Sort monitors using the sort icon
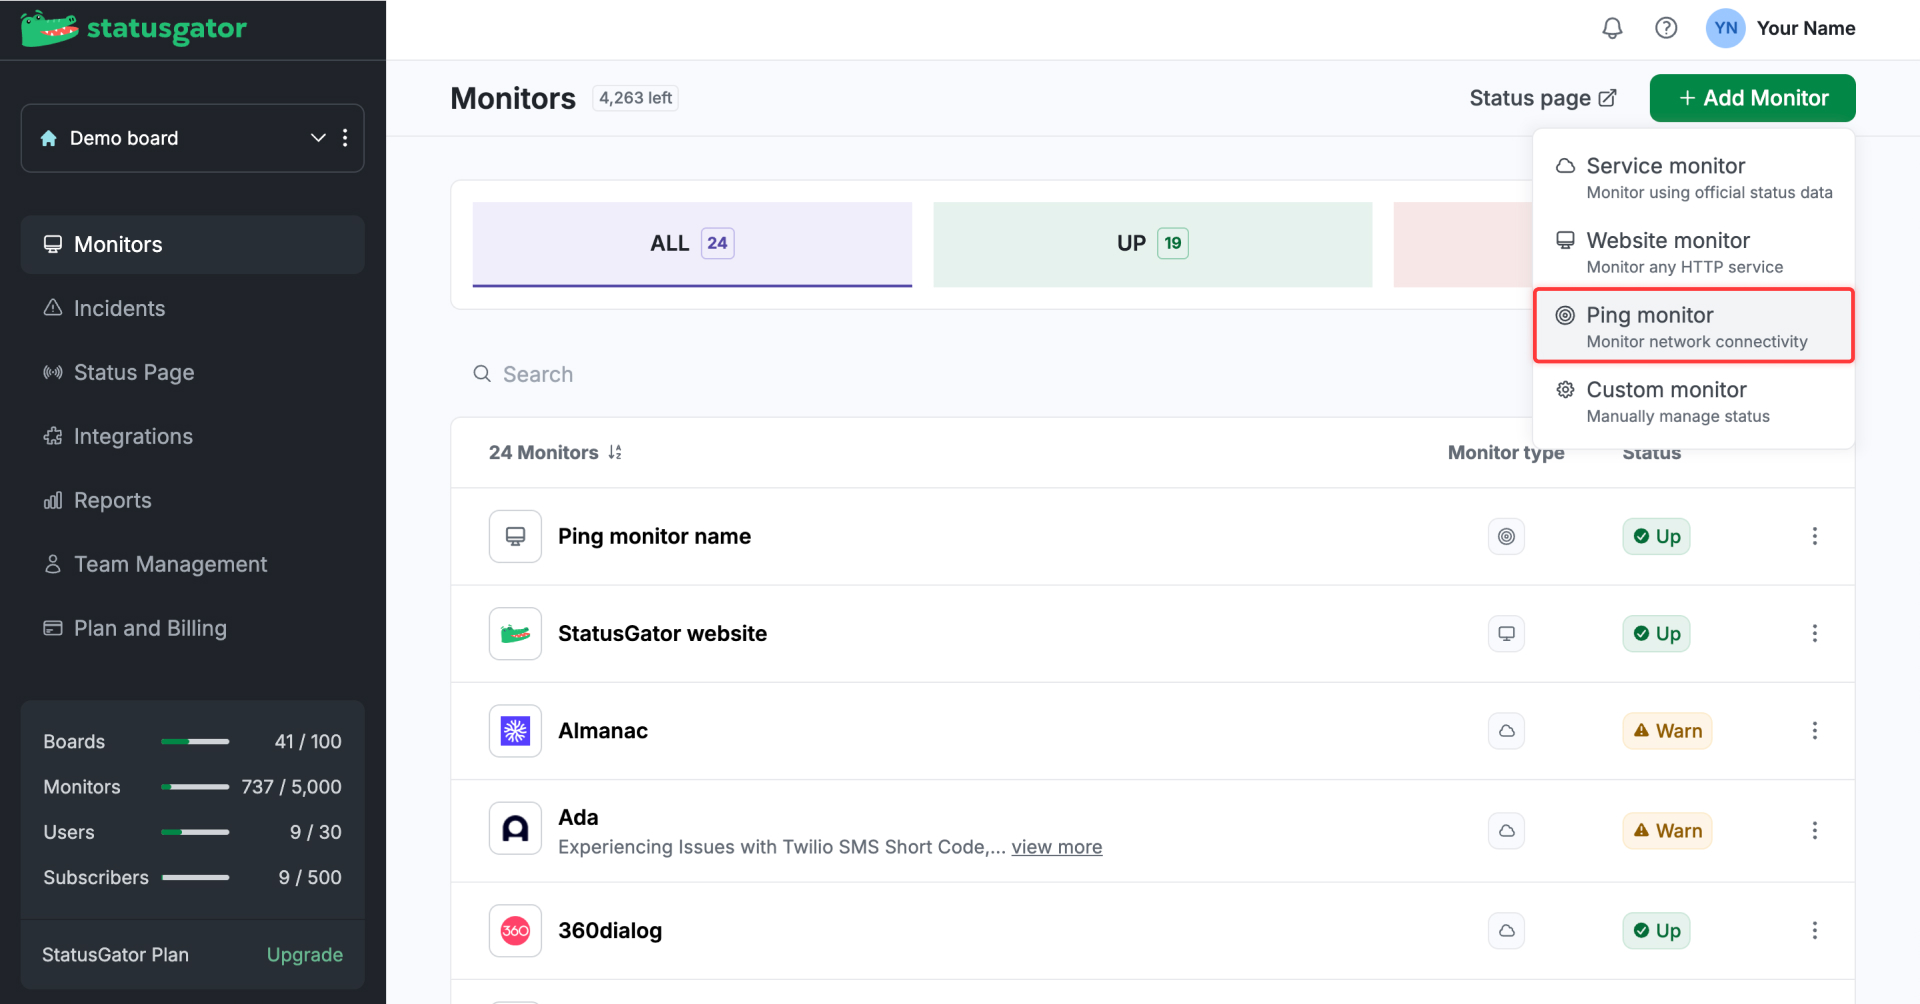Screen dimensions: 1920x1004 point(615,453)
